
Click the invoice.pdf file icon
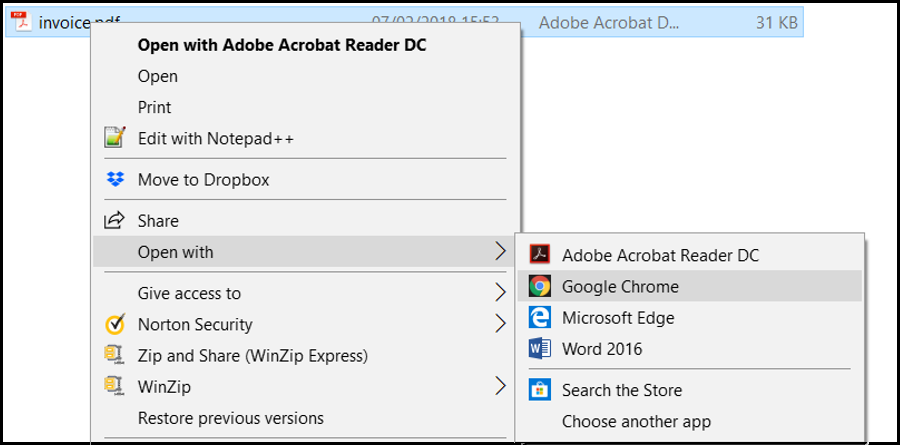pyautogui.click(x=20, y=22)
